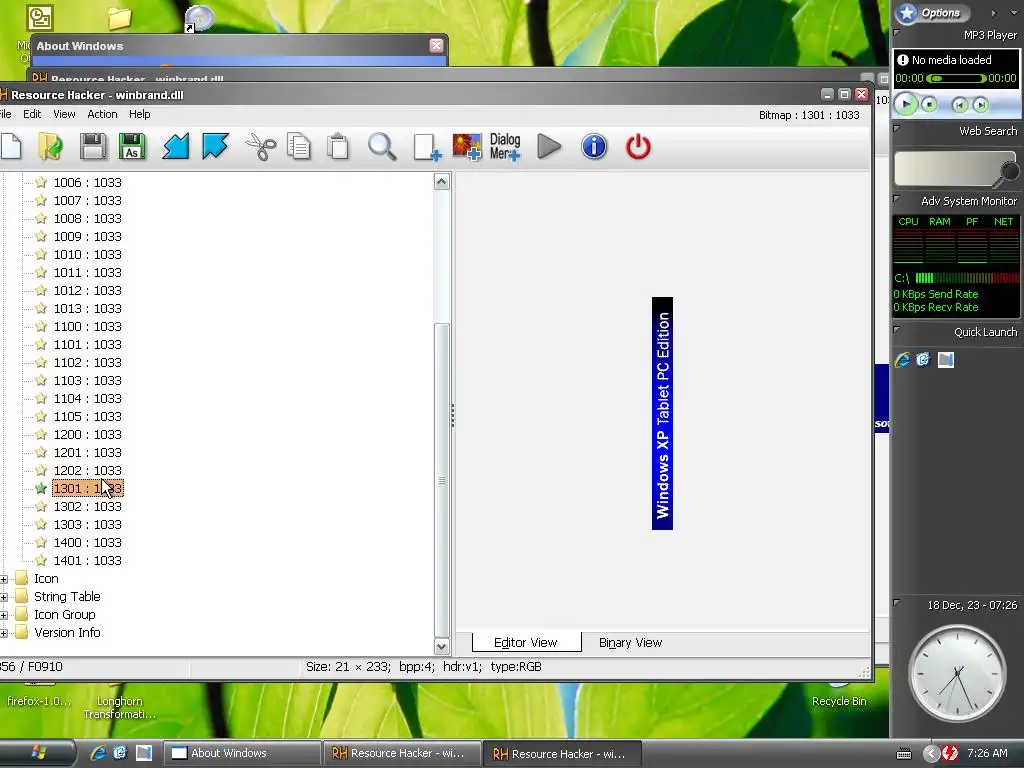The image size is (1024, 768).
Task: Click Show Desktop icon in sidebar Quick Launch
Action: (x=946, y=360)
